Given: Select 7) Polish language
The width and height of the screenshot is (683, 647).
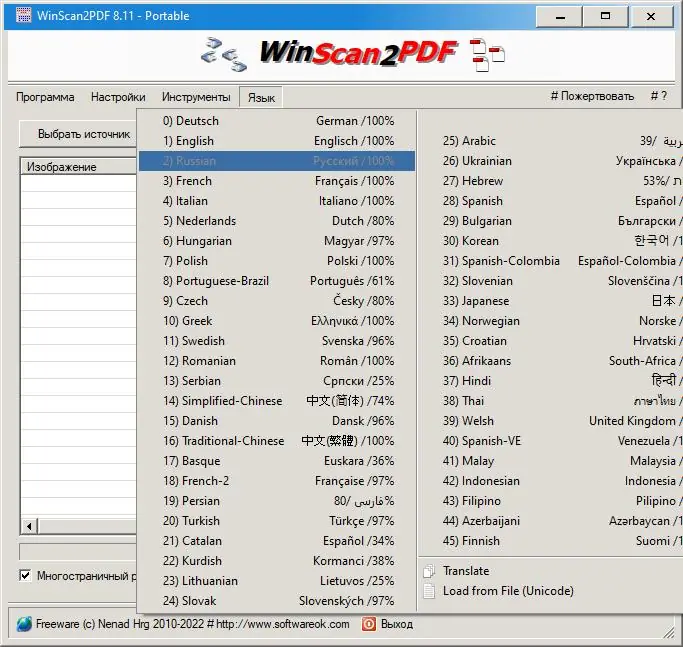Looking at the screenshot, I should (277, 261).
